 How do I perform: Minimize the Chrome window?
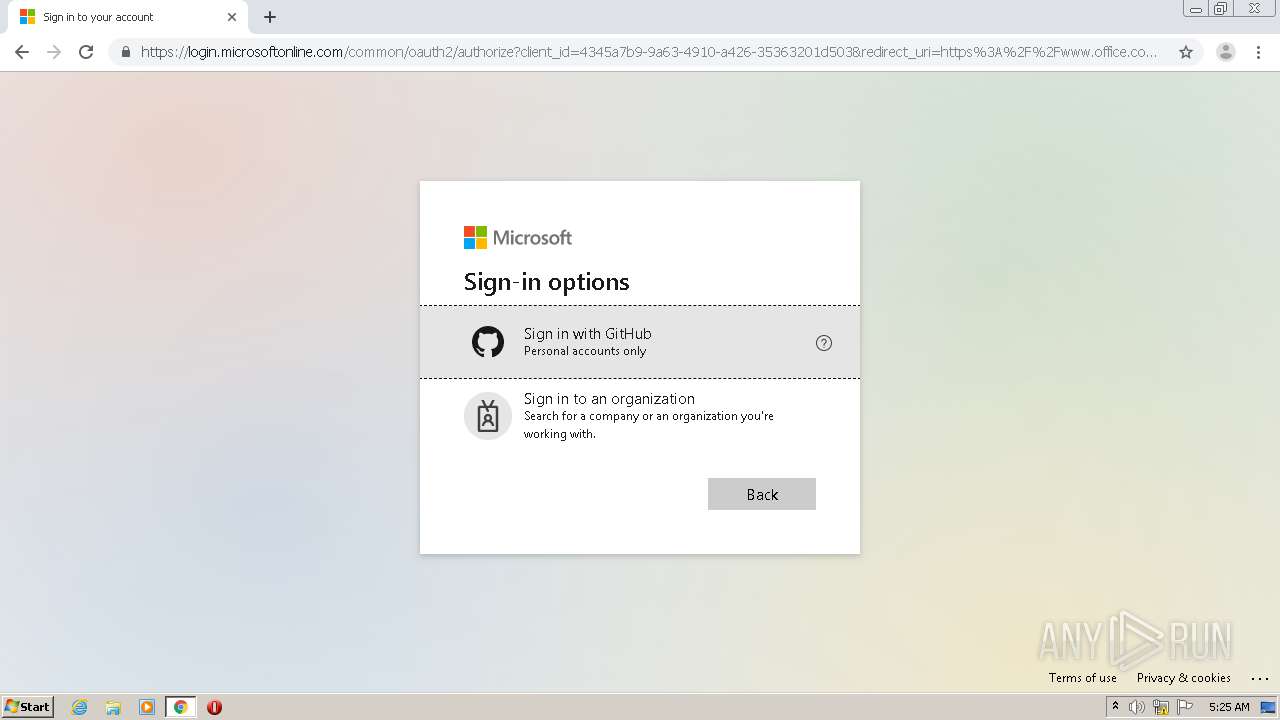point(1196,8)
